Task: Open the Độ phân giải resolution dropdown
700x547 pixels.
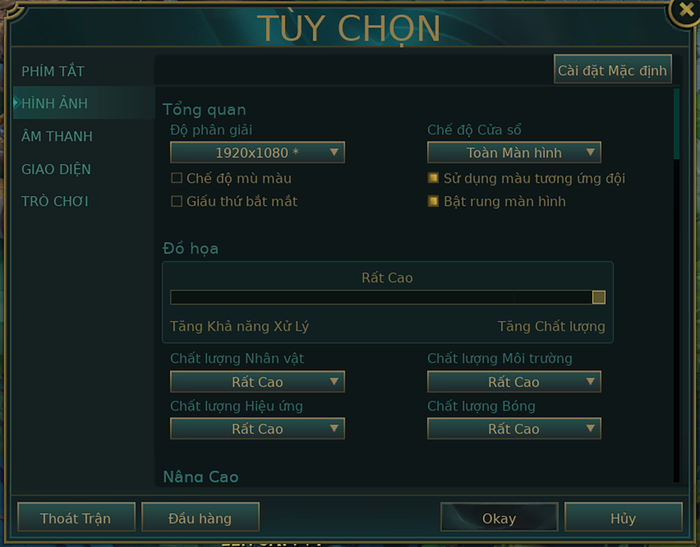Action: click(257, 153)
